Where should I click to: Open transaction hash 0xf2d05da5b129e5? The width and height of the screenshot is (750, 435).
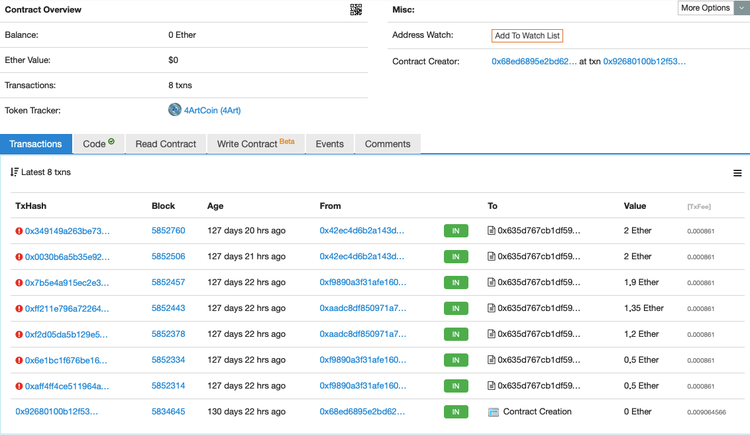(x=66, y=335)
